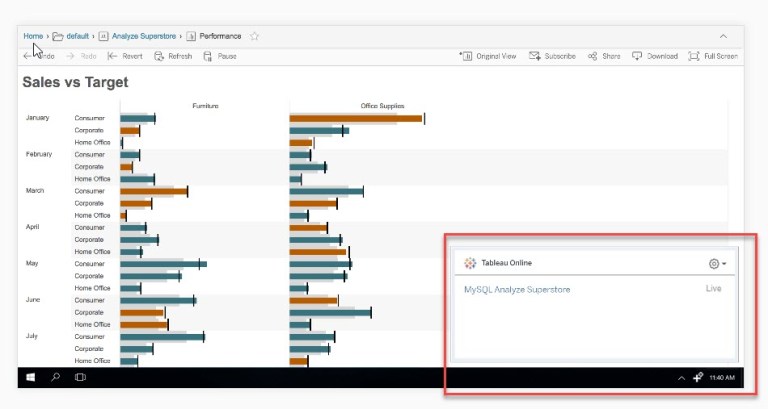Open Tableau Online settings gear dropdown
This screenshot has width=768, height=409.
pyautogui.click(x=716, y=264)
